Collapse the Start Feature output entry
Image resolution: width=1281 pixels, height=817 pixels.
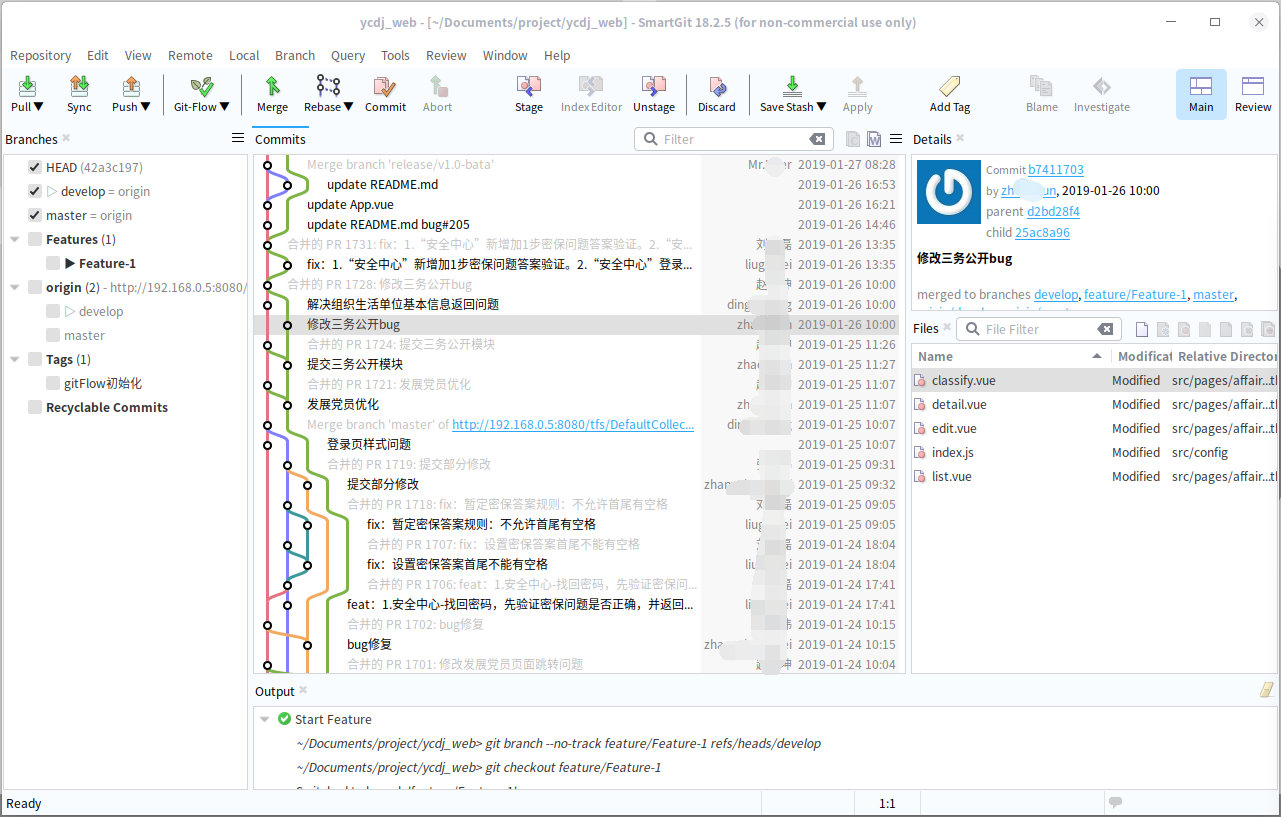coord(265,720)
